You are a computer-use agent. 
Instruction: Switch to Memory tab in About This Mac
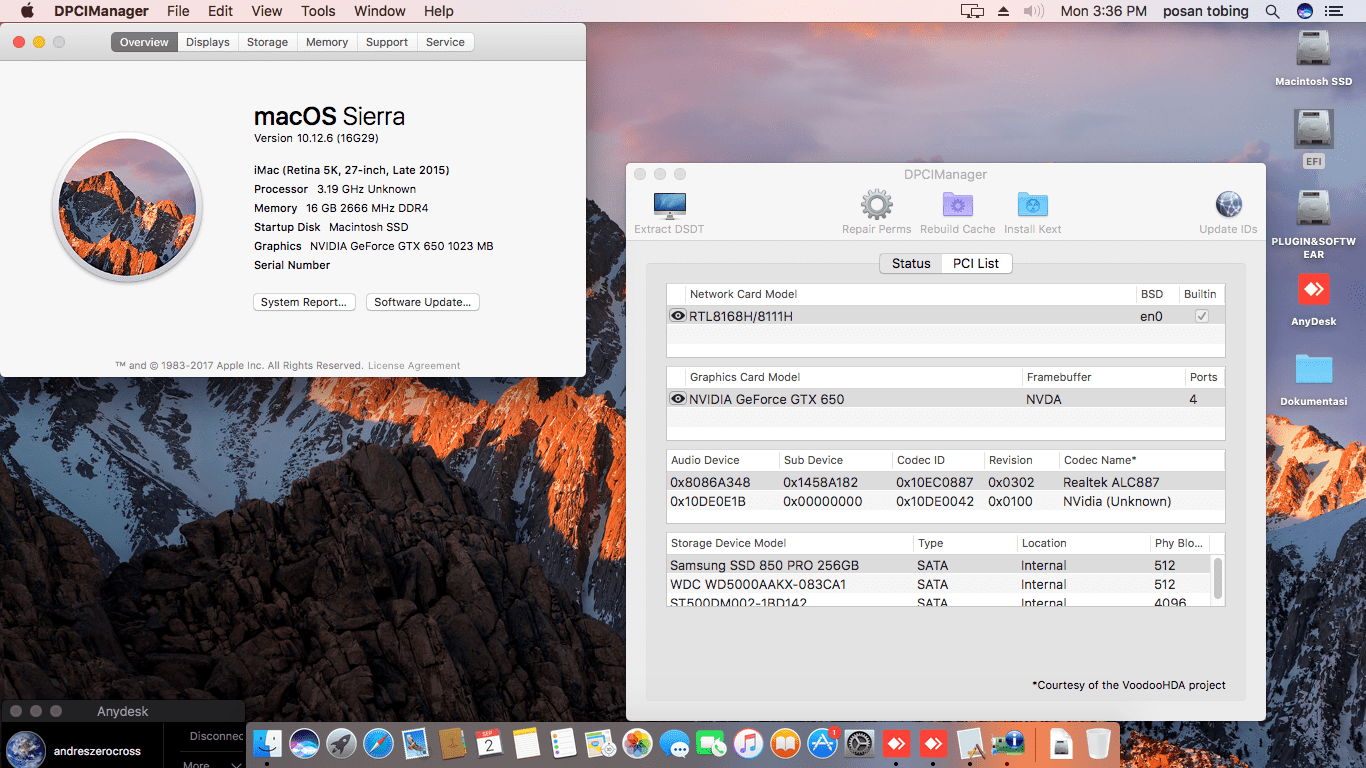pos(327,42)
